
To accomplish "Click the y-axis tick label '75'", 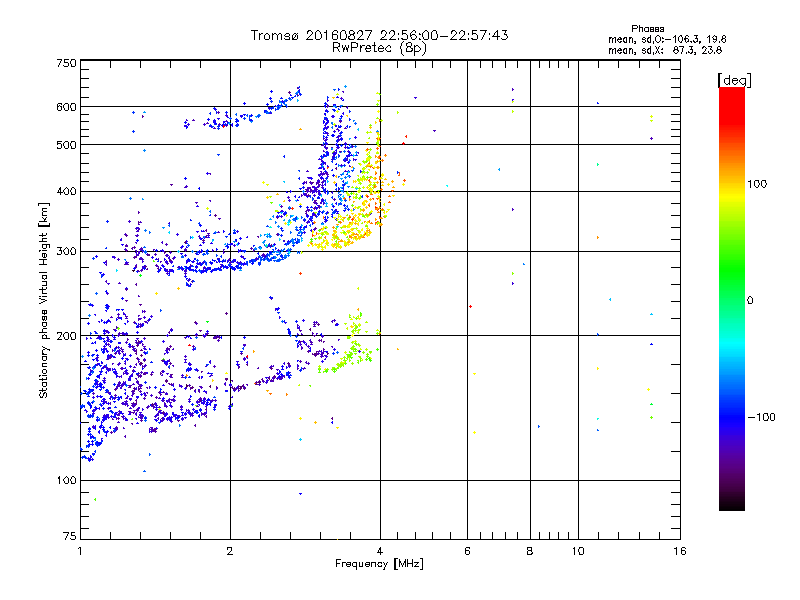I will [70, 536].
